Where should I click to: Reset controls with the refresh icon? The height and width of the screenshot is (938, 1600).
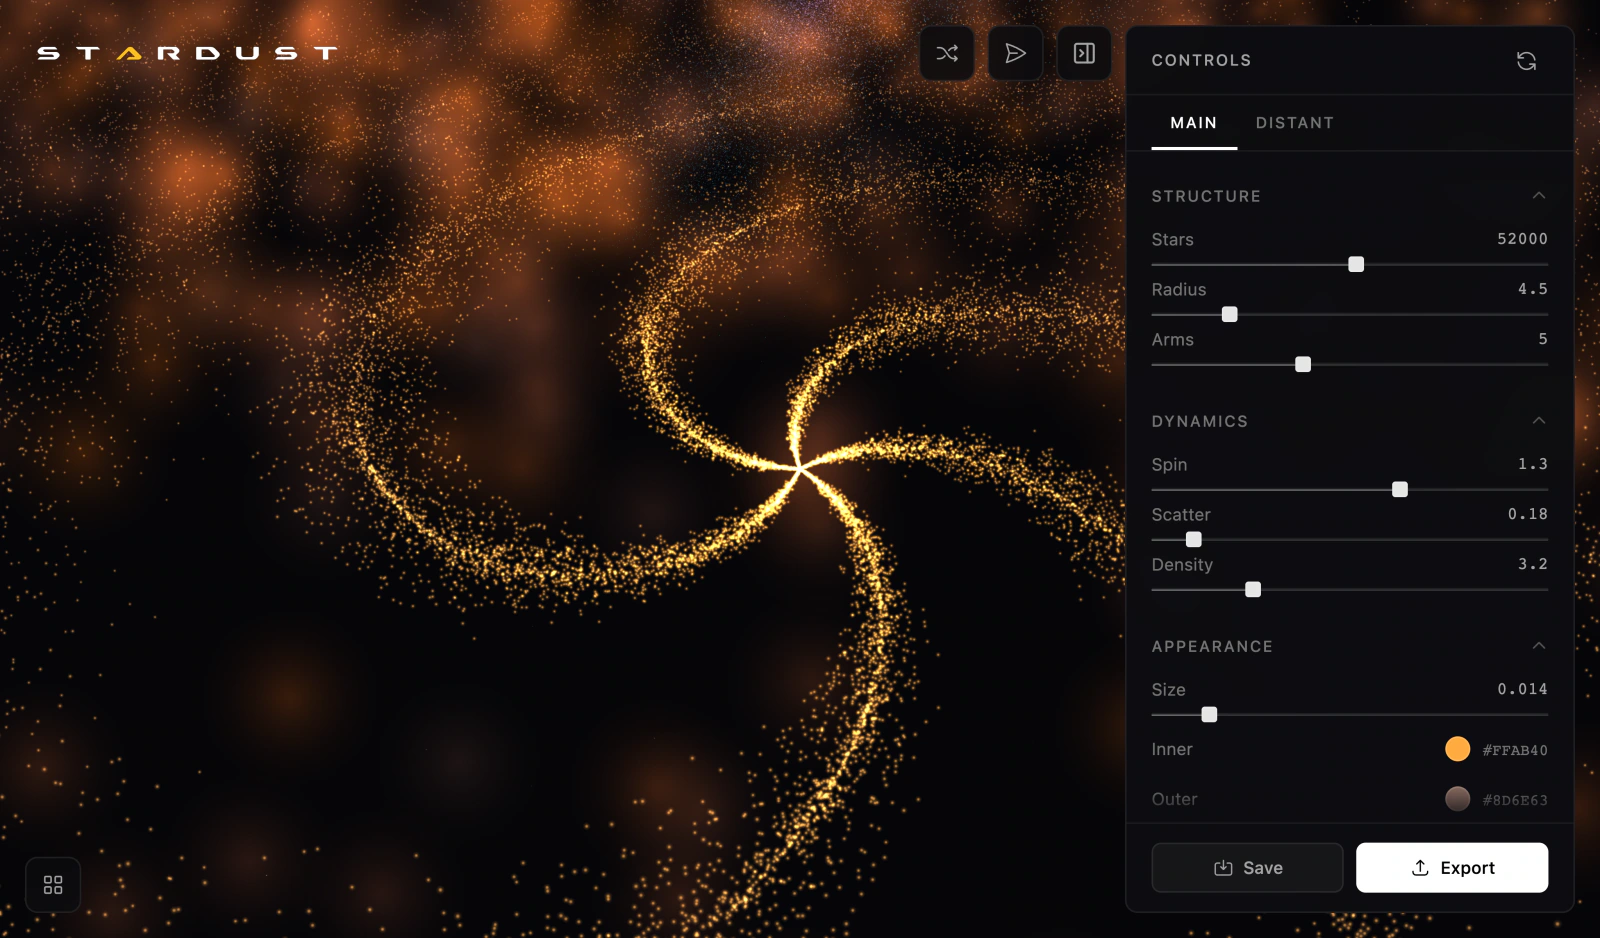(x=1526, y=61)
